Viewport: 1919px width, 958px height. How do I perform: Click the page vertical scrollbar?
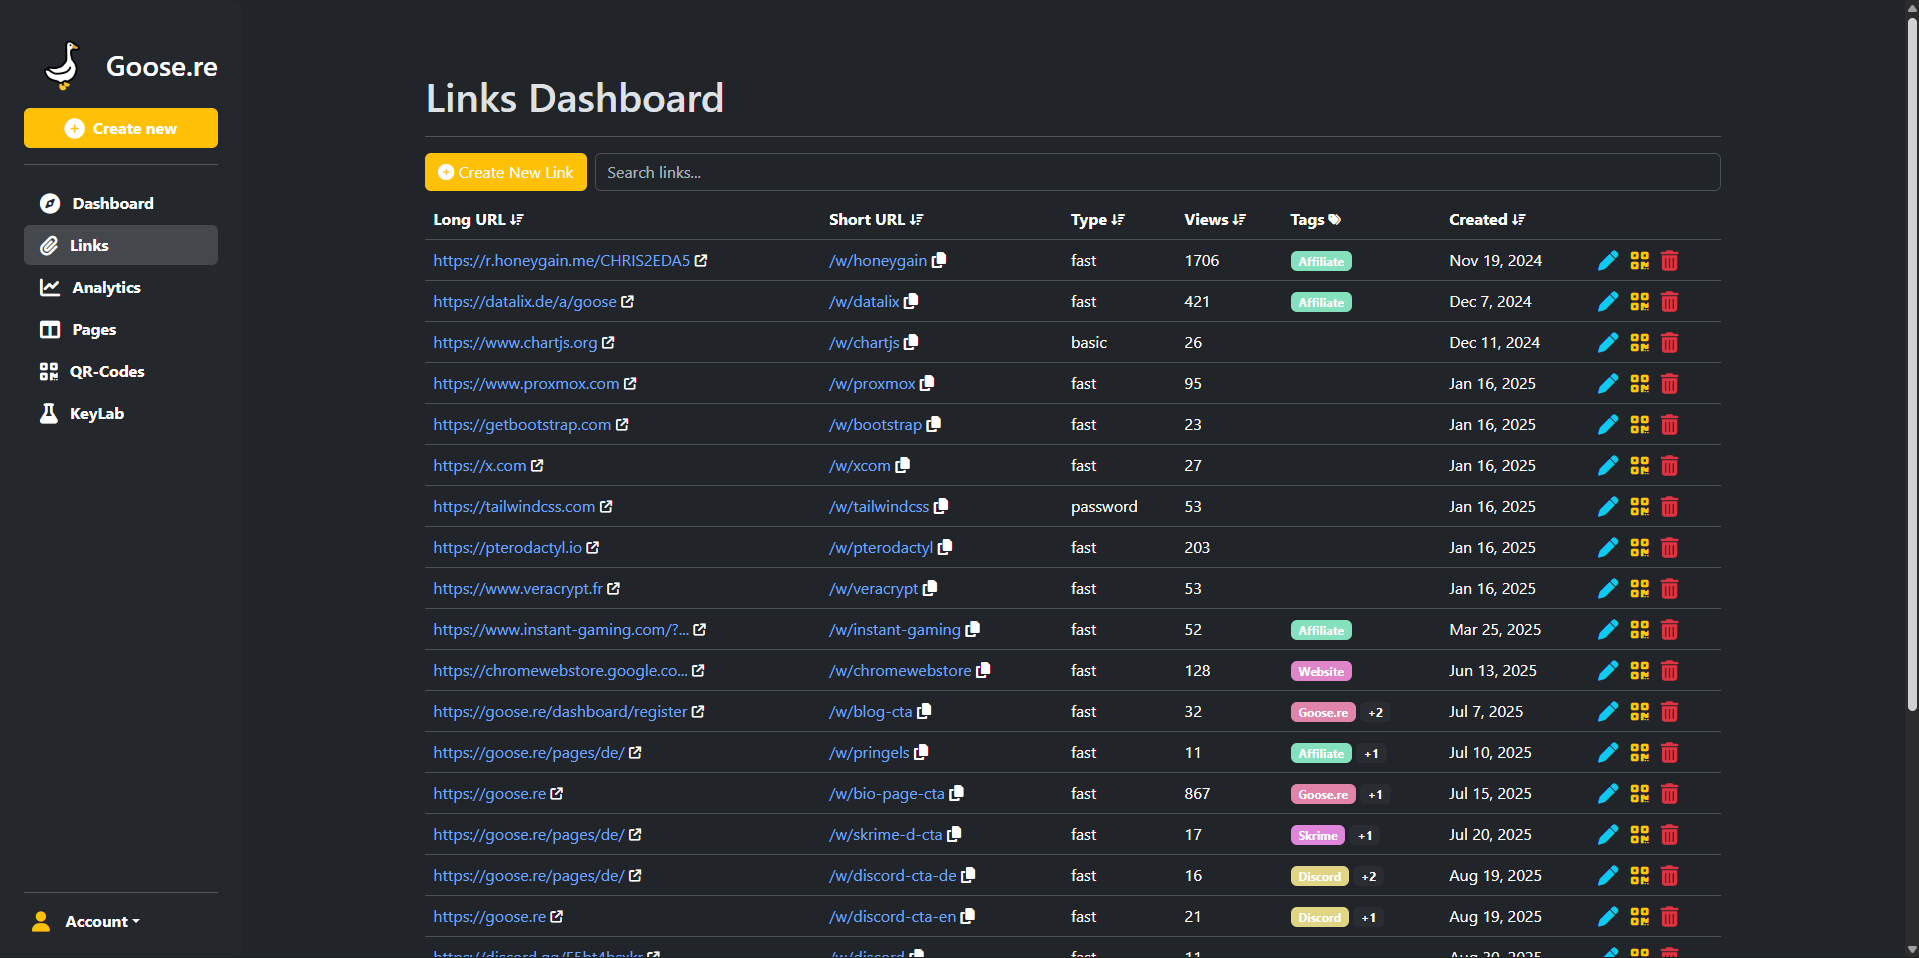click(1912, 365)
